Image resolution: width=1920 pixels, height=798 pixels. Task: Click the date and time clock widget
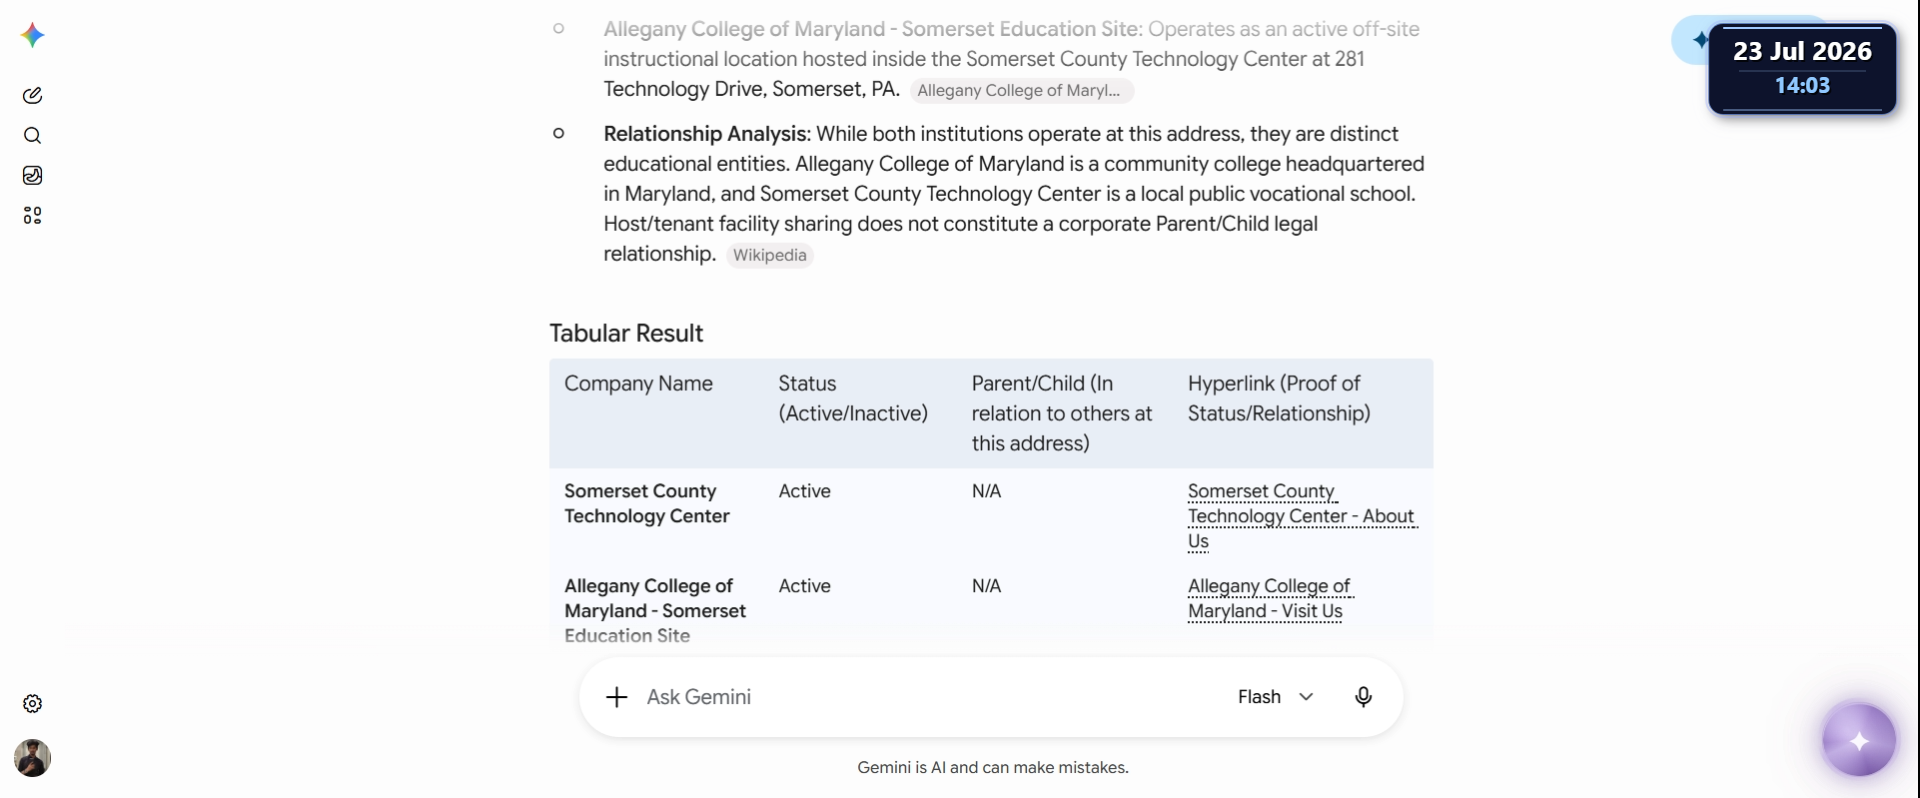[x=1802, y=68]
